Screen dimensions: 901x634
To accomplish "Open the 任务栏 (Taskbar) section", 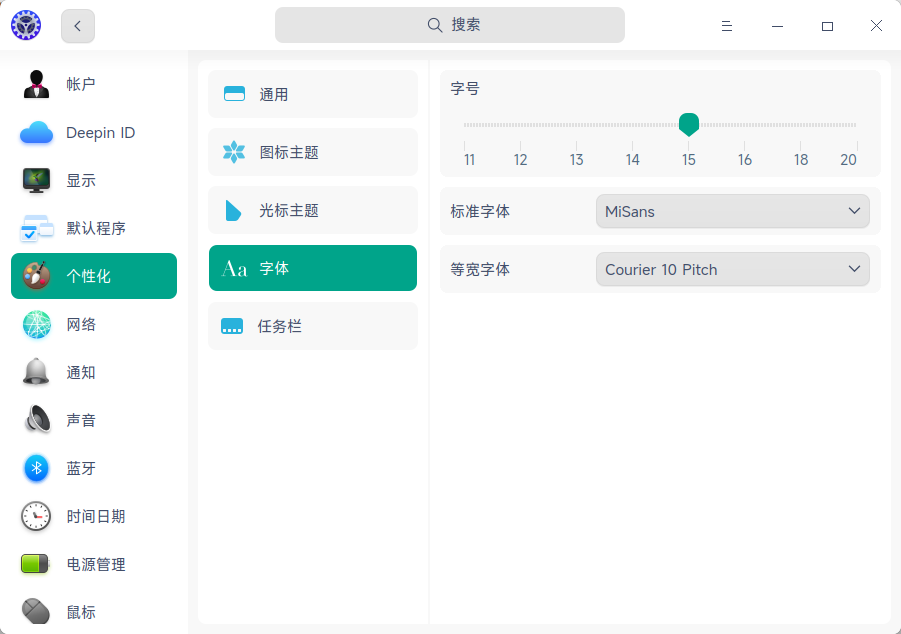I will pyautogui.click(x=312, y=326).
